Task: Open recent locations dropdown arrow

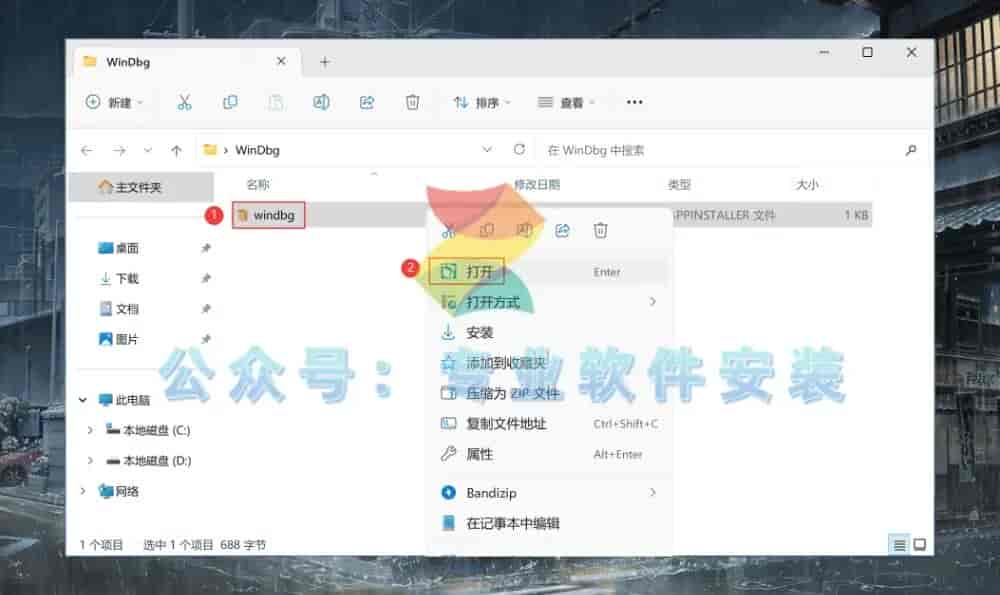Action: click(148, 151)
